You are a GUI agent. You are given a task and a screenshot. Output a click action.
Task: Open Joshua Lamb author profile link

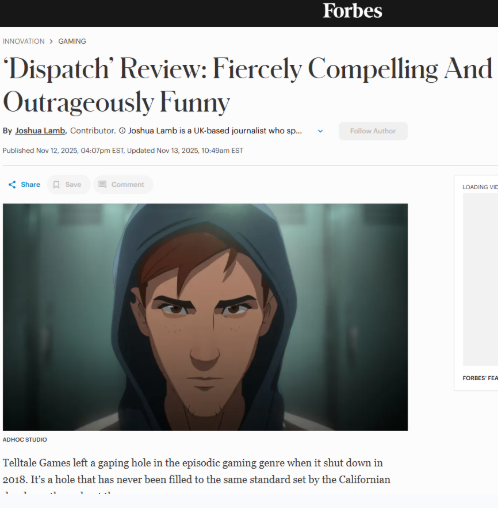click(x=40, y=131)
